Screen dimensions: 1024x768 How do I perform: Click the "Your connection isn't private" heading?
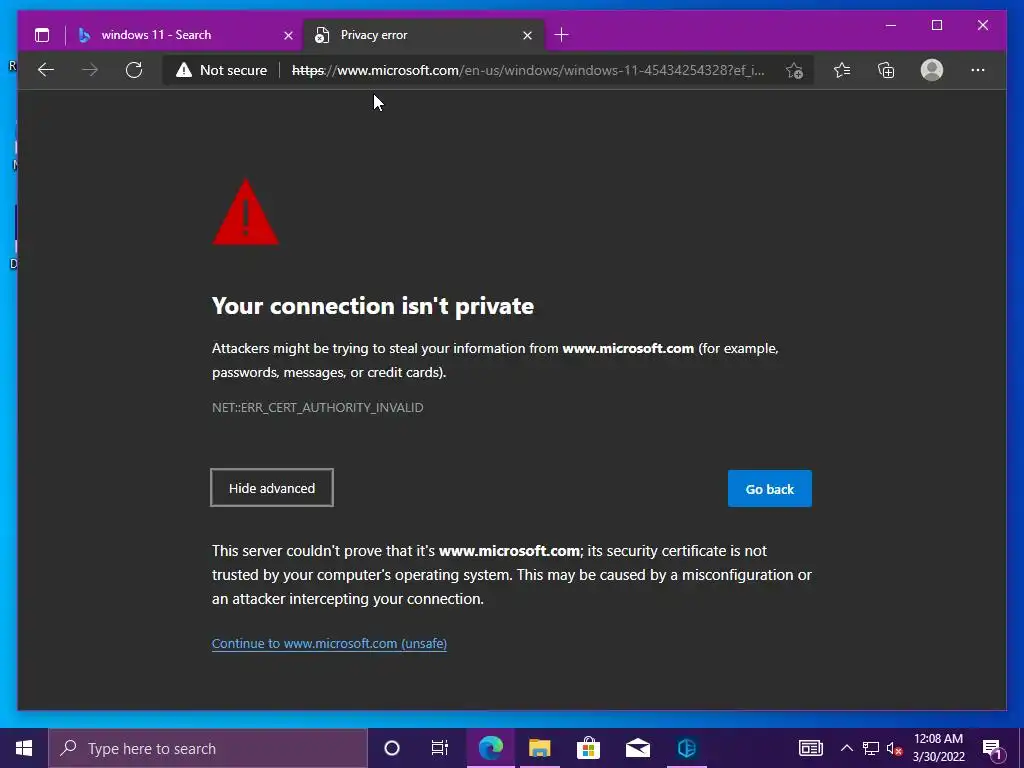pos(373,306)
